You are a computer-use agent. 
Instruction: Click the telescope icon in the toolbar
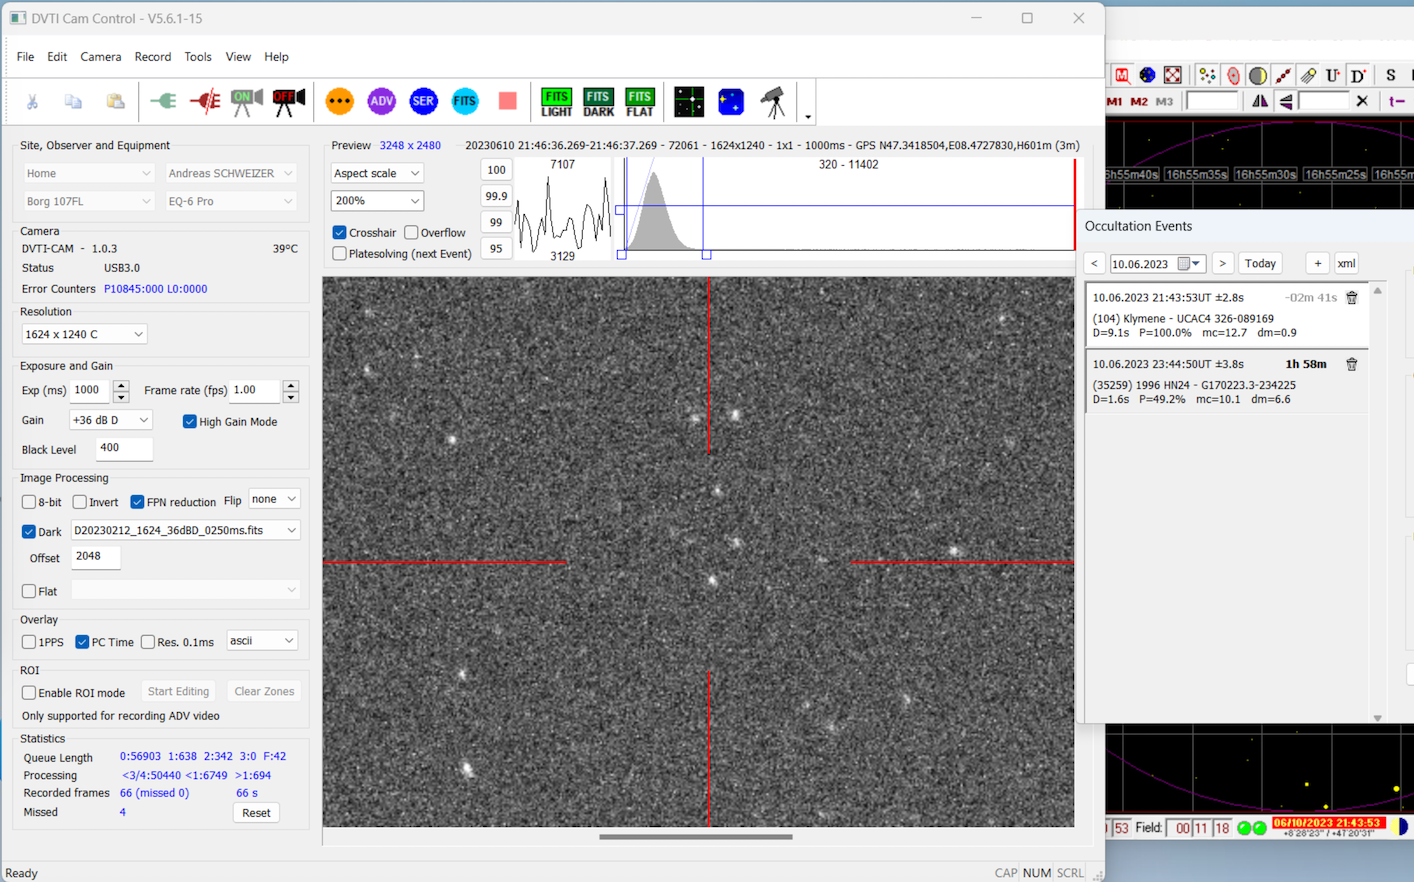click(x=773, y=101)
